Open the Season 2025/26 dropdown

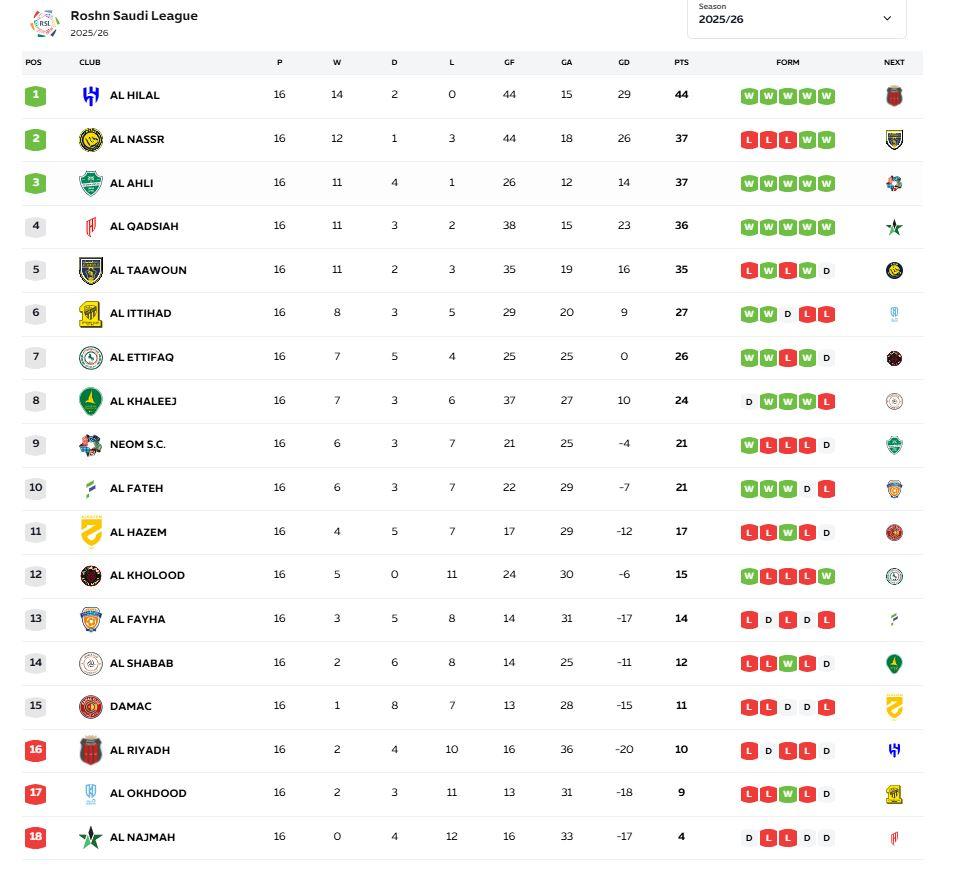795,18
